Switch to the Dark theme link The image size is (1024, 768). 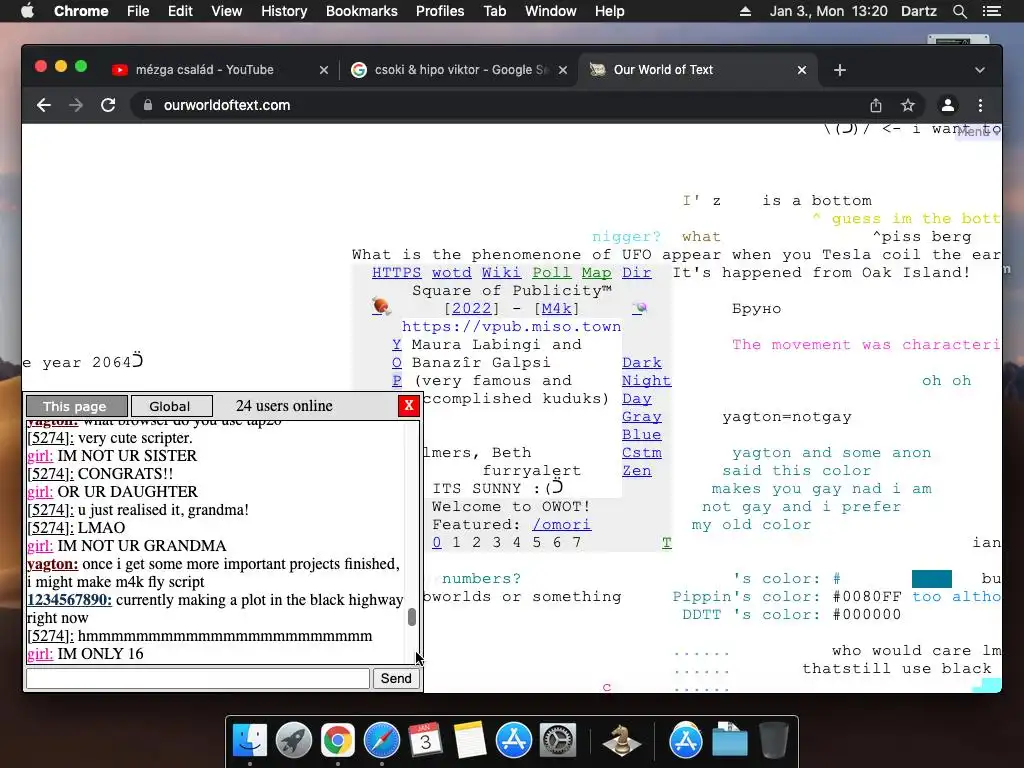point(642,362)
